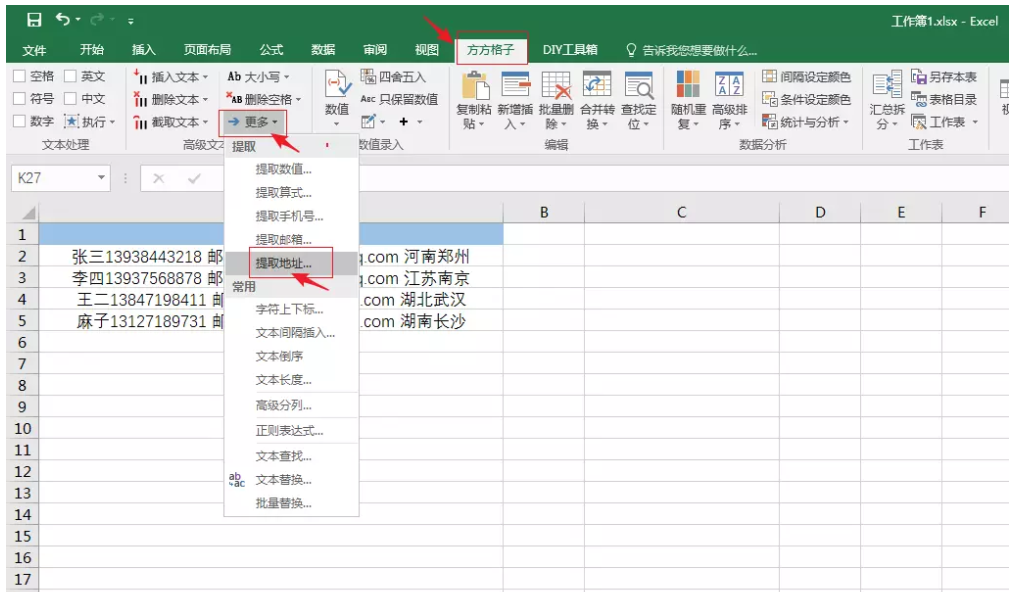Choose 提取手机号... from the menu
Screen dimensions: 1010x592
click(291, 216)
